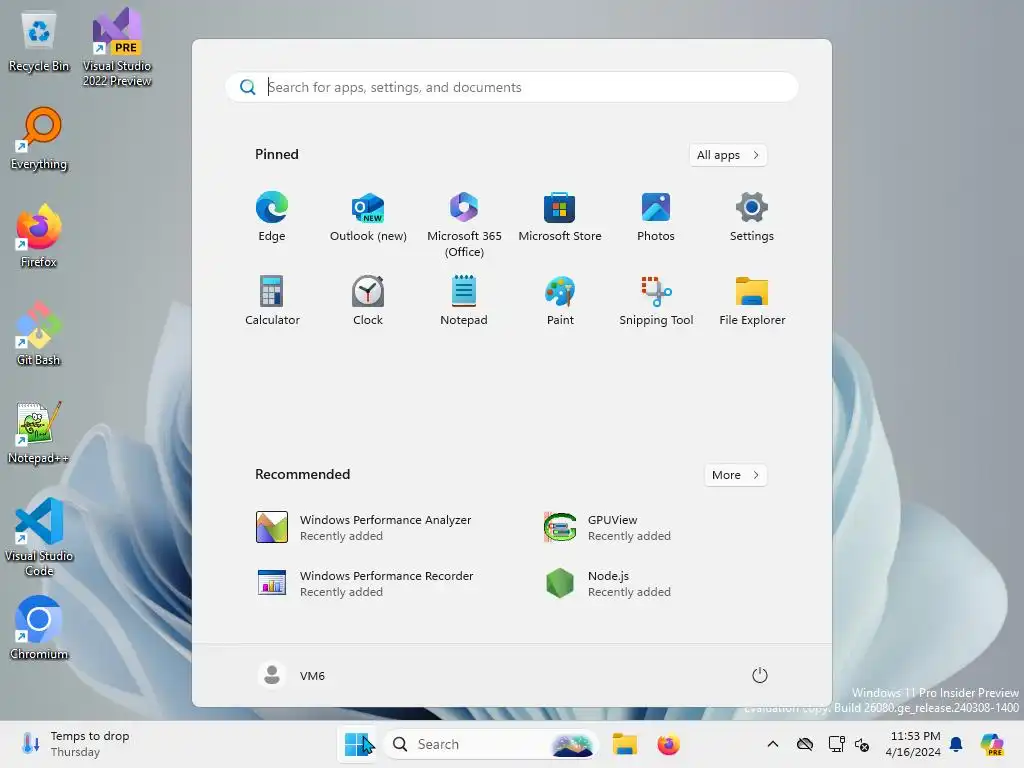Select Visual Studio 2022 Preview desktop shortcut
This screenshot has height=768, width=1024.
(x=117, y=47)
